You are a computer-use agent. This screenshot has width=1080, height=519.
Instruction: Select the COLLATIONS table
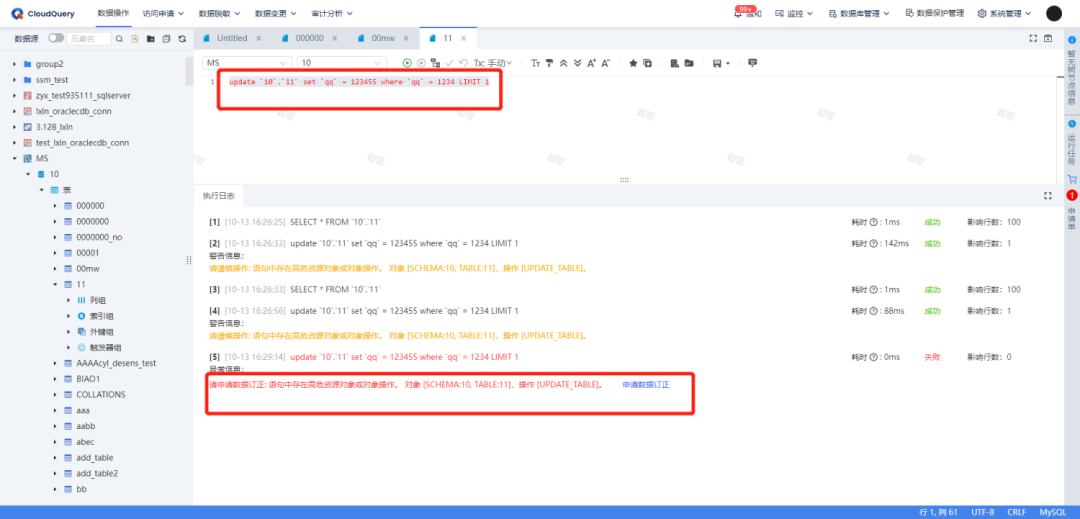(x=101, y=394)
